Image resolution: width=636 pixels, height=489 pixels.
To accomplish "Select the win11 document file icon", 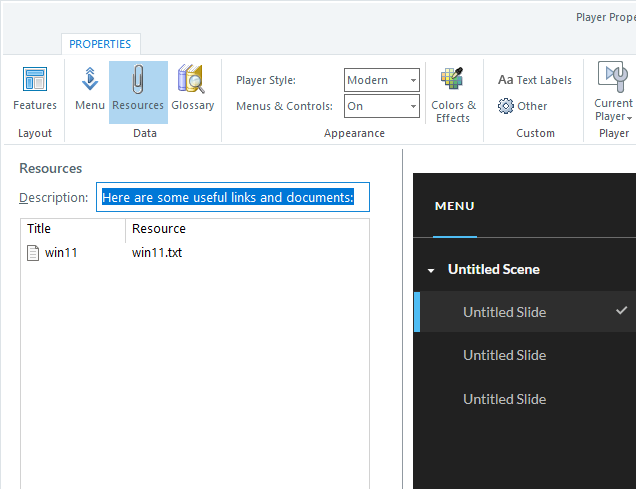I will point(33,253).
